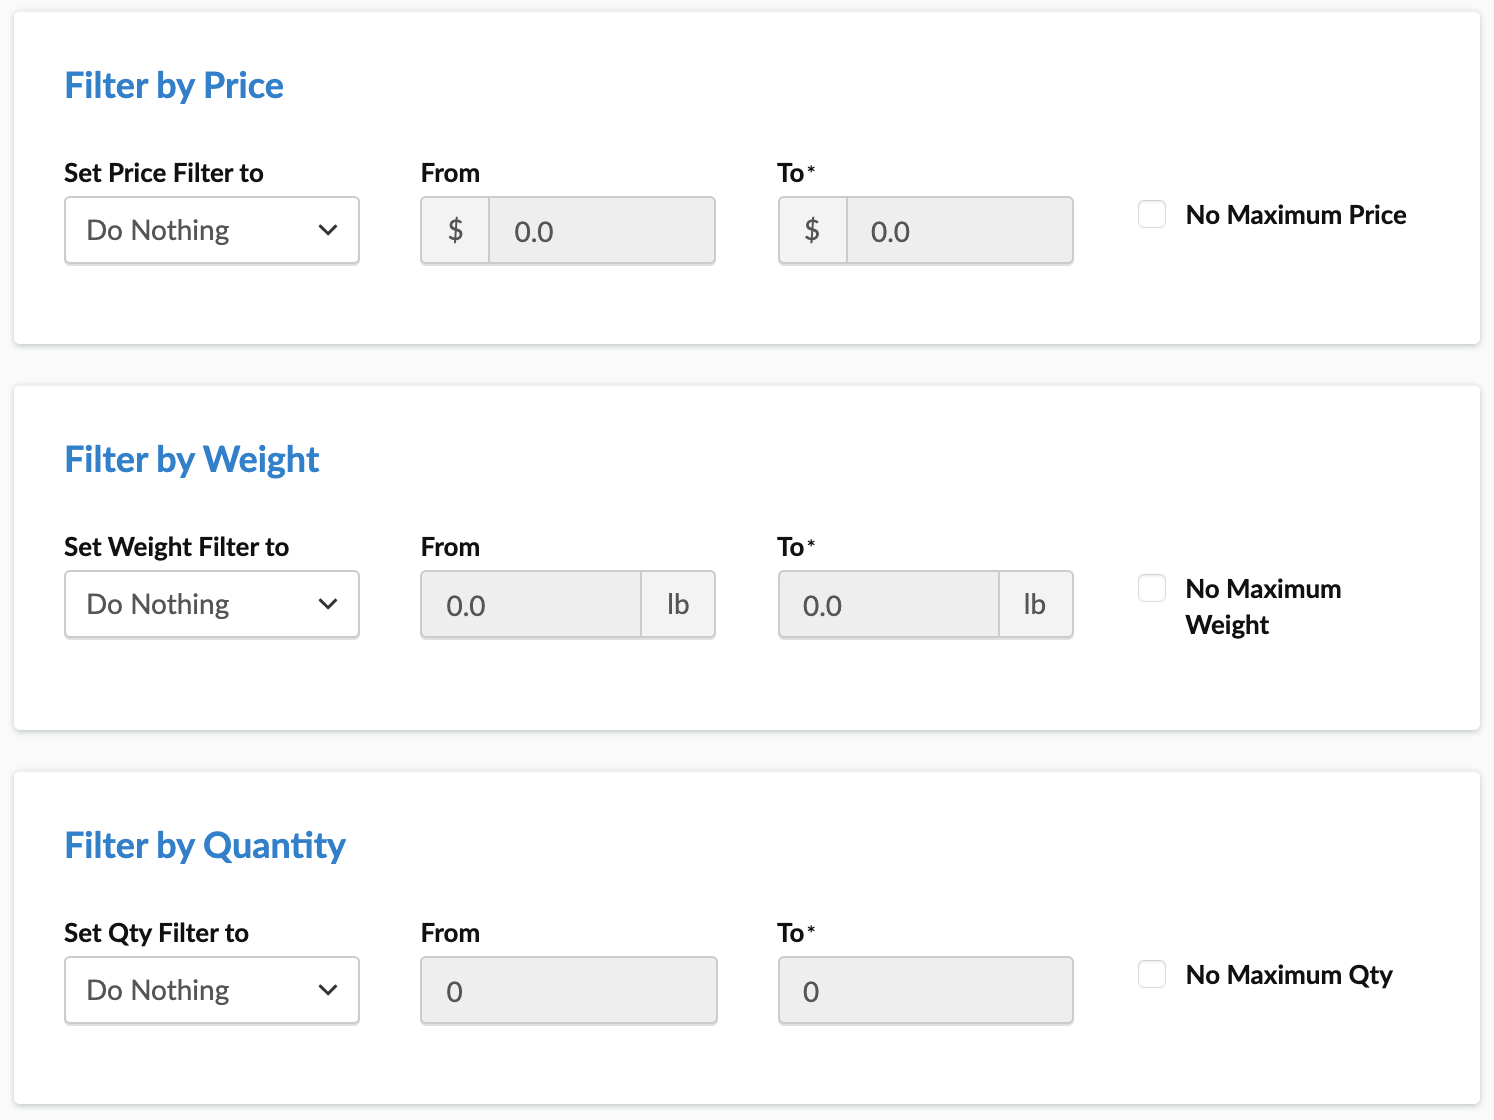Click the No Maximum Price label text

click(x=1296, y=215)
